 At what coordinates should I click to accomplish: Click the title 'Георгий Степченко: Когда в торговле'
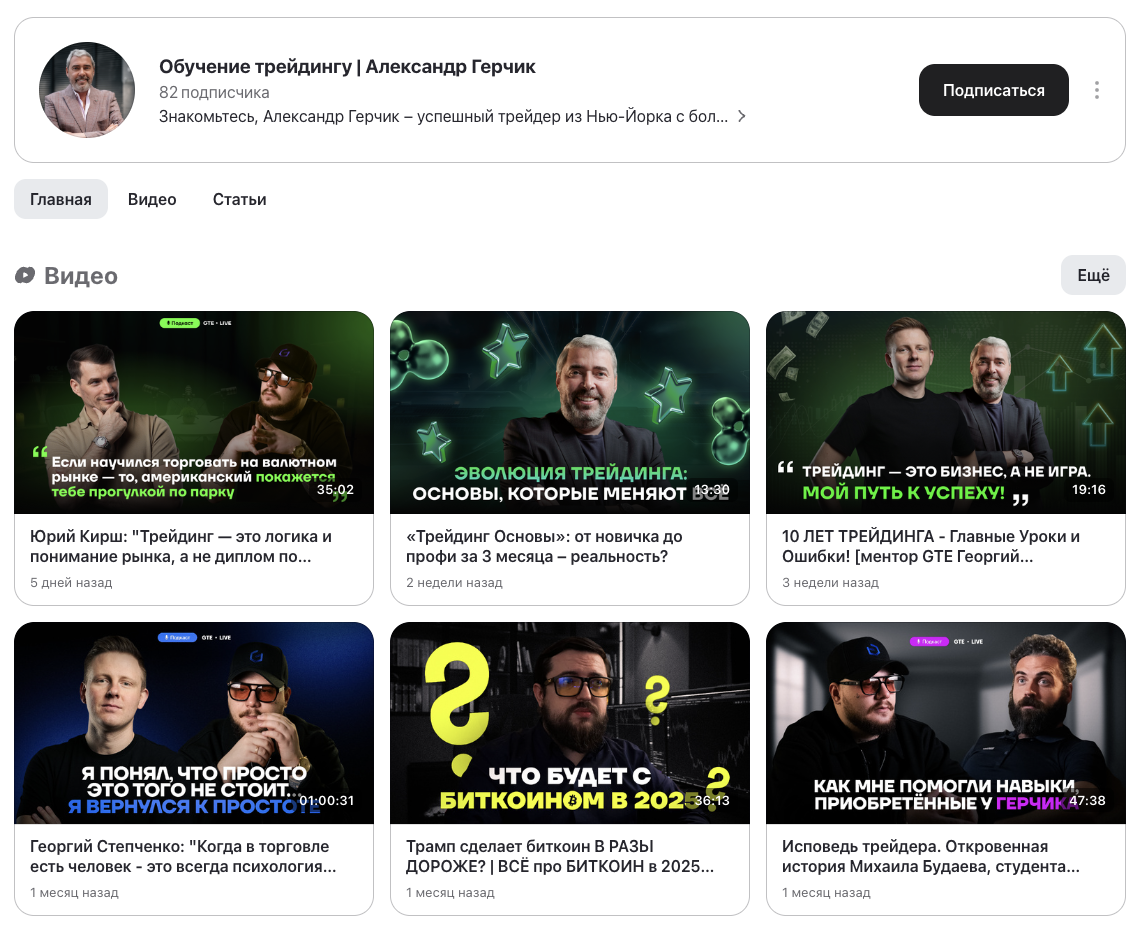[183, 857]
